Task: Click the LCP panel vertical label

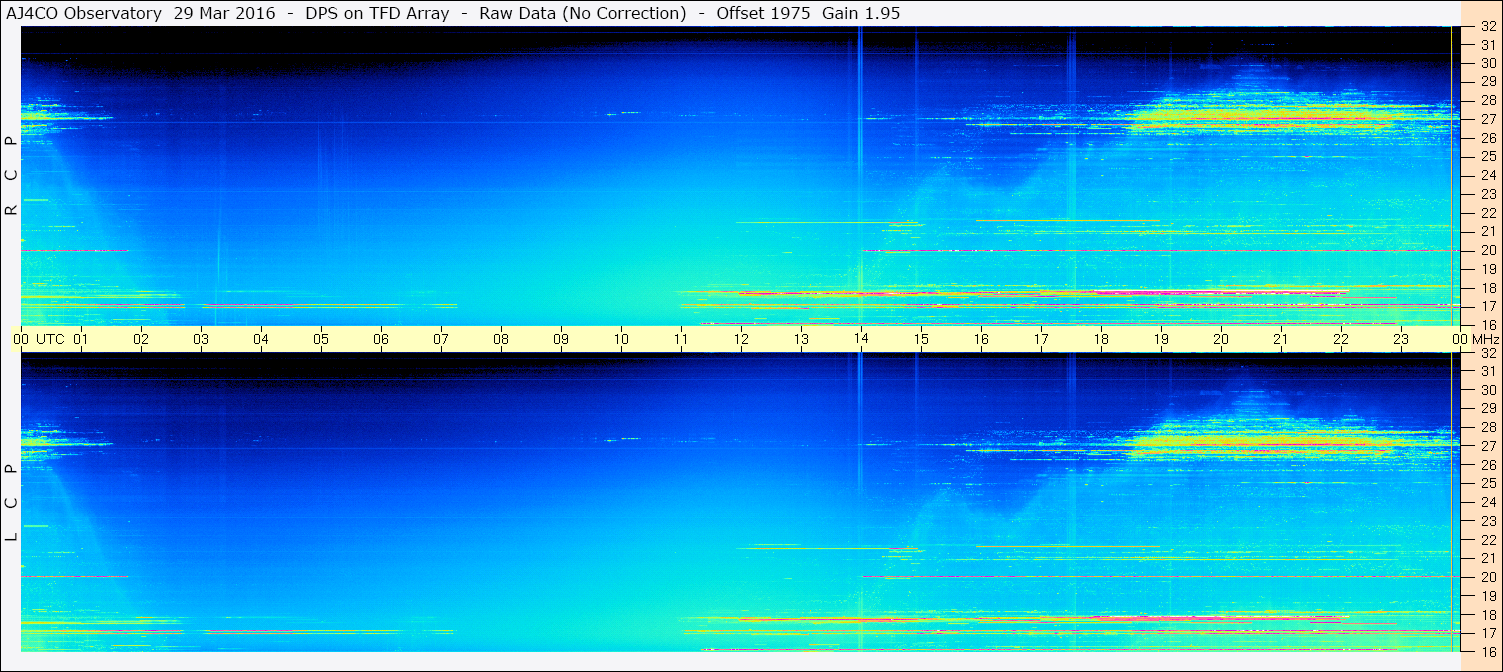Action: [x=12, y=502]
